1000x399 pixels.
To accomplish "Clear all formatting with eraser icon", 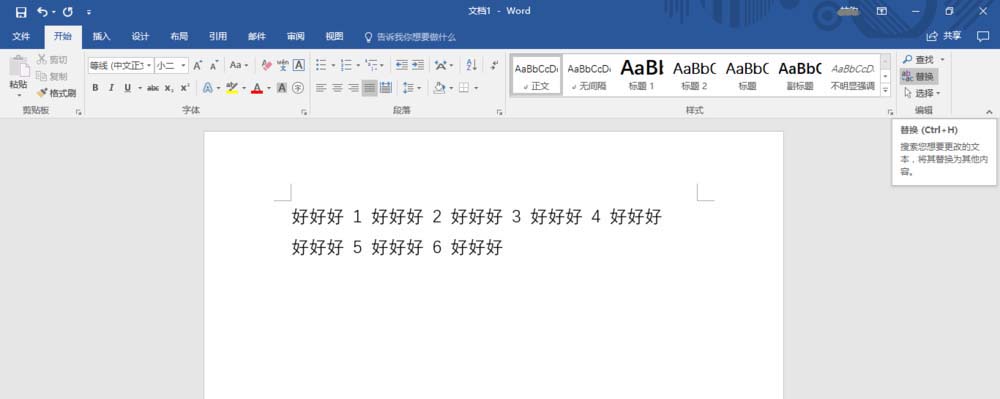I will [x=267, y=65].
